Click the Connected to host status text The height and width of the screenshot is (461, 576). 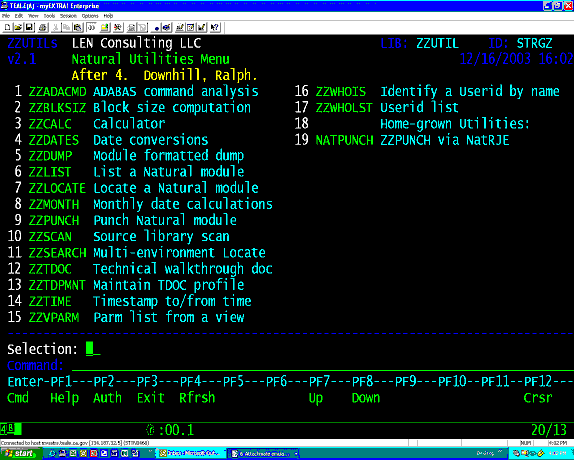click(x=75, y=443)
